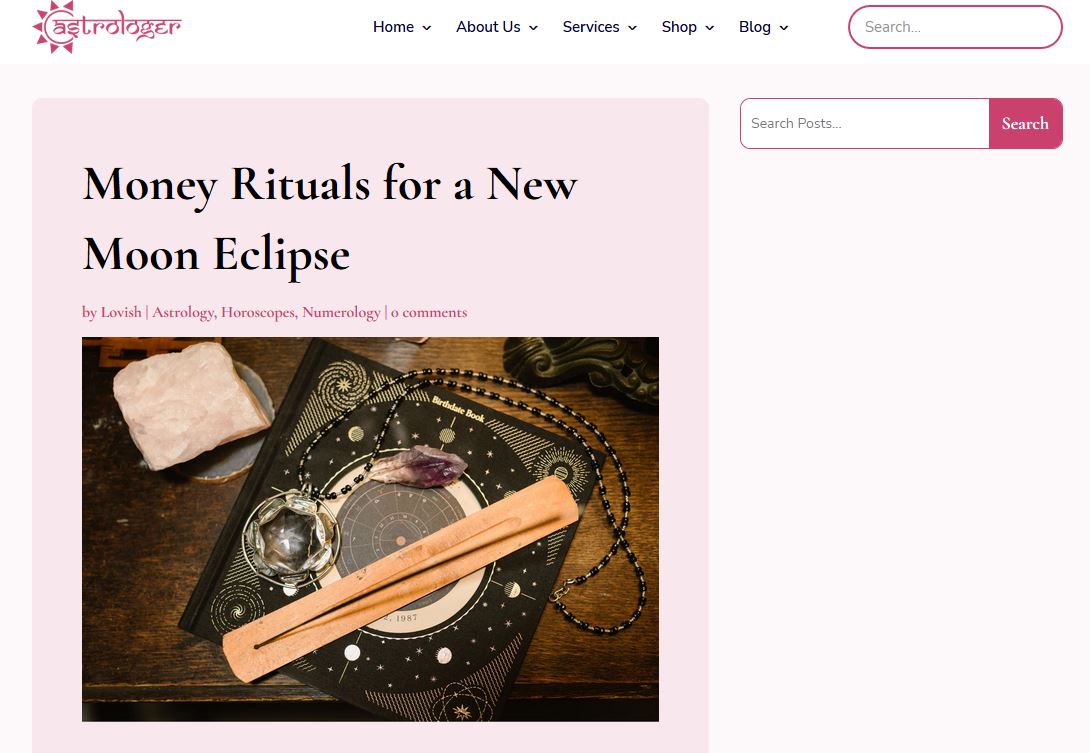Click the pink Search button
This screenshot has width=1090, height=753.
pos(1025,123)
